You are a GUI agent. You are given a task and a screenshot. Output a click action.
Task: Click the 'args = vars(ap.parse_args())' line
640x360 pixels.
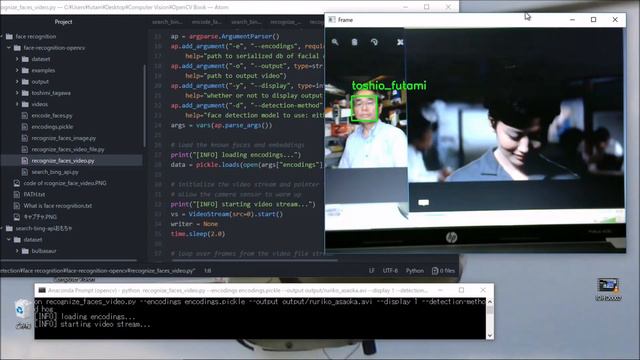(221, 125)
